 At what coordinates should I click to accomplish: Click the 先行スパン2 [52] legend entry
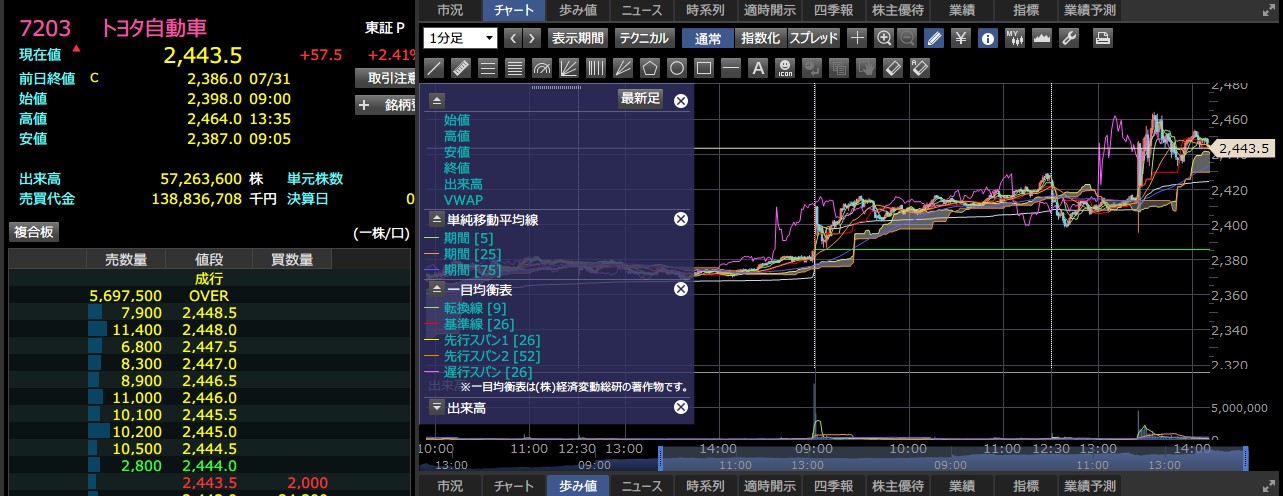(x=492, y=357)
